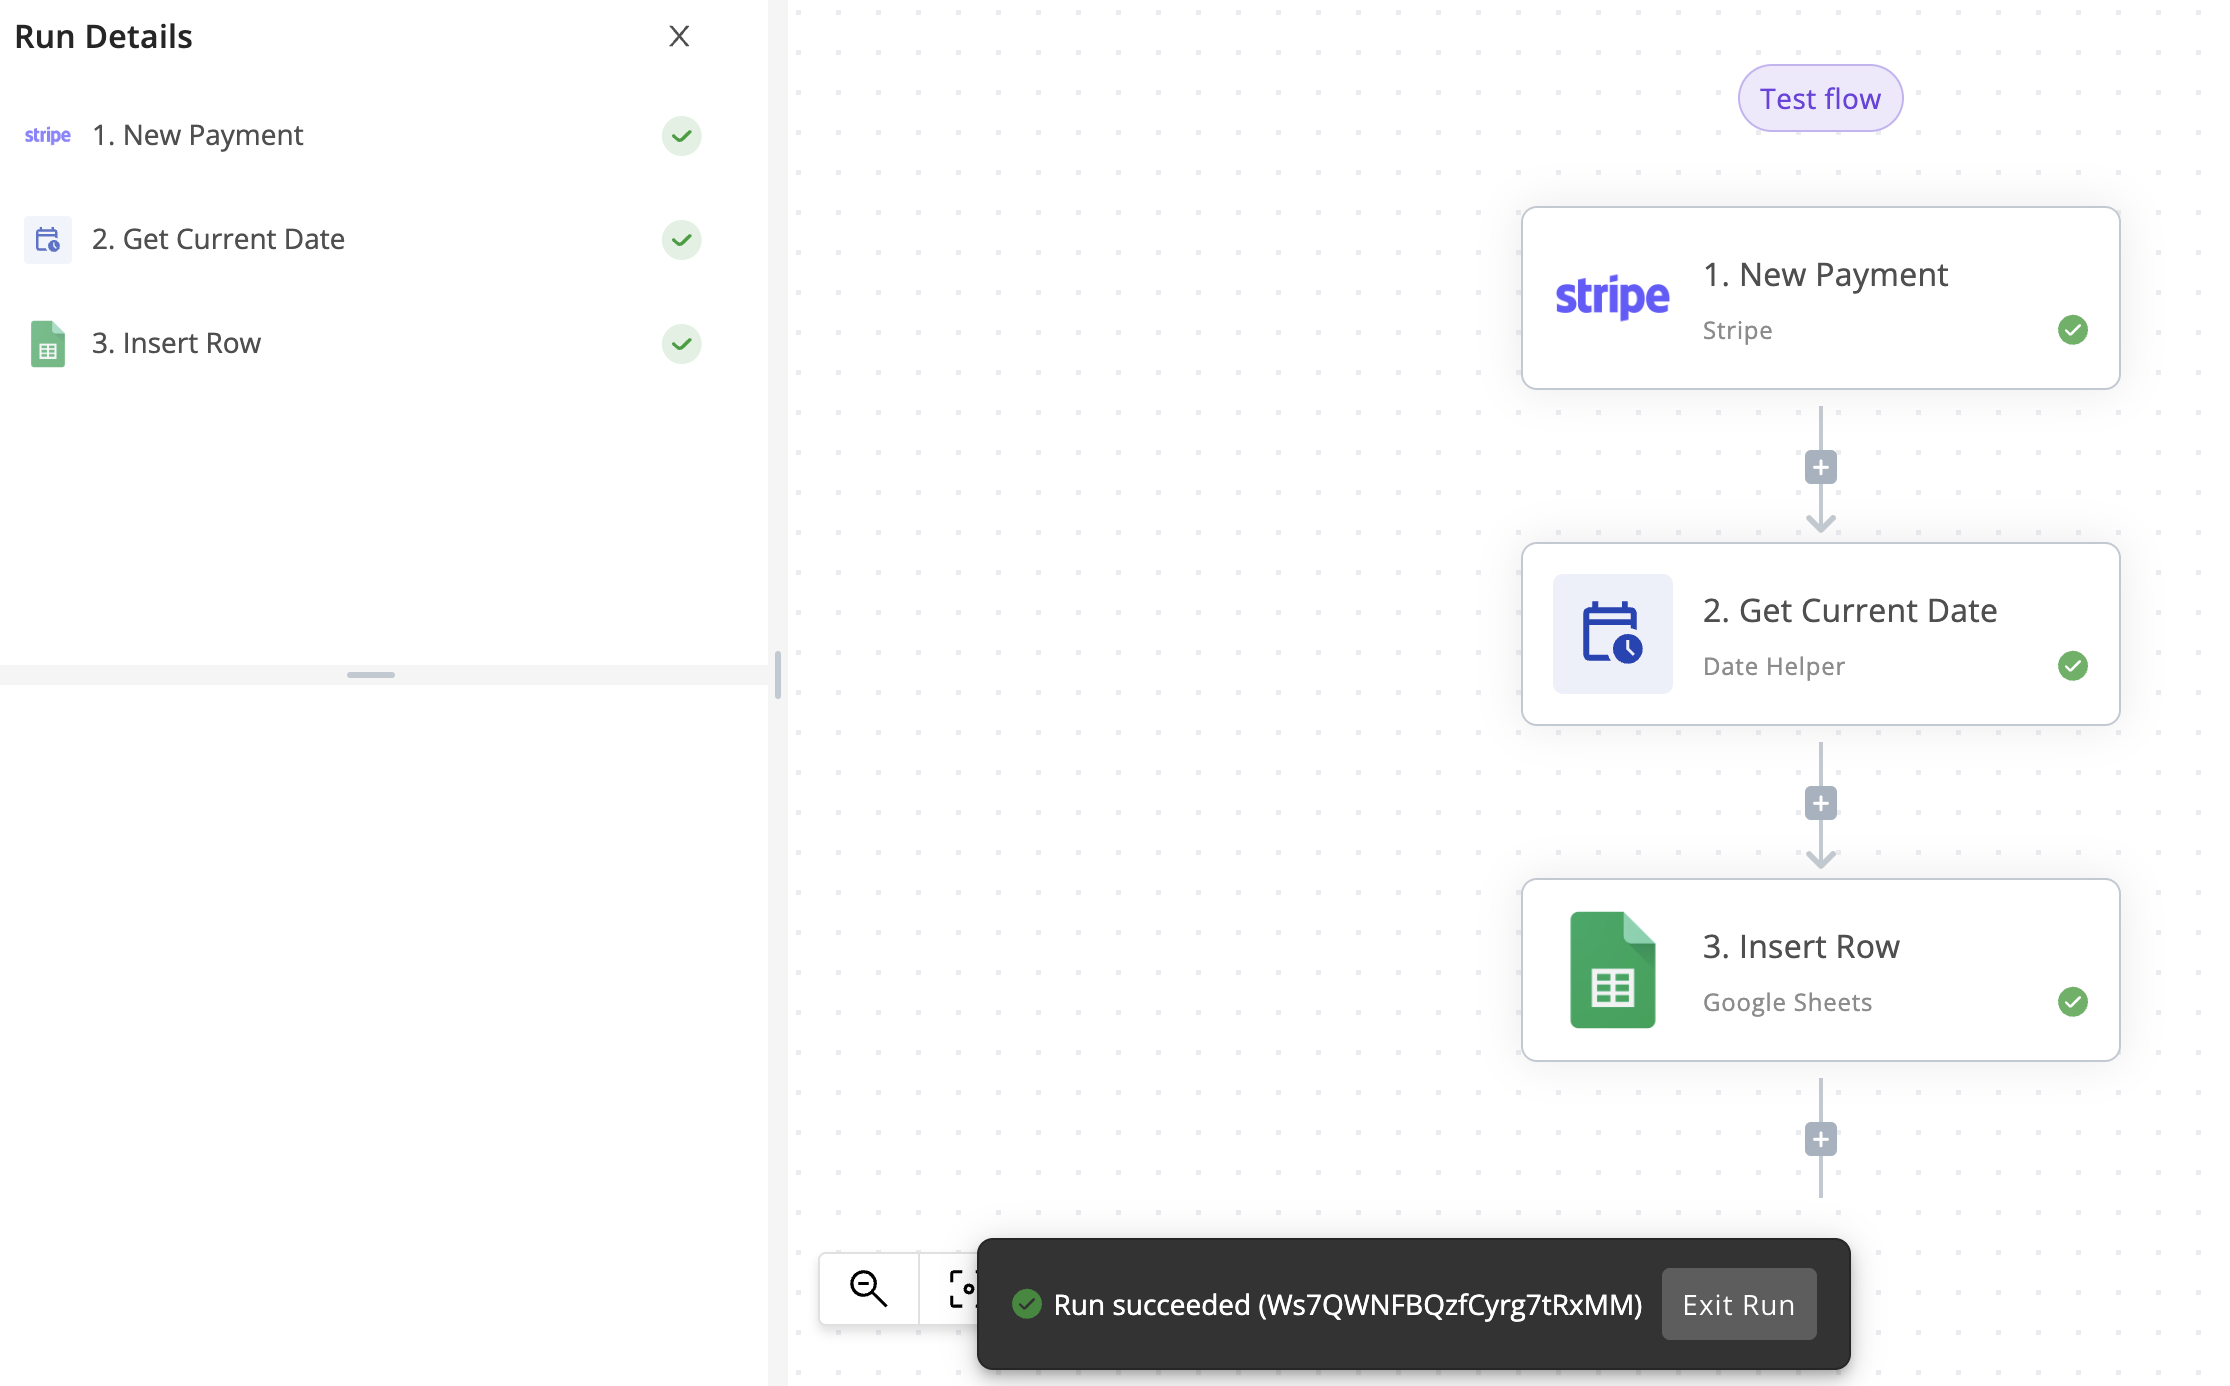Click the Google Sheets icon in the Insert Row card
2230x1386 pixels.
click(1612, 970)
